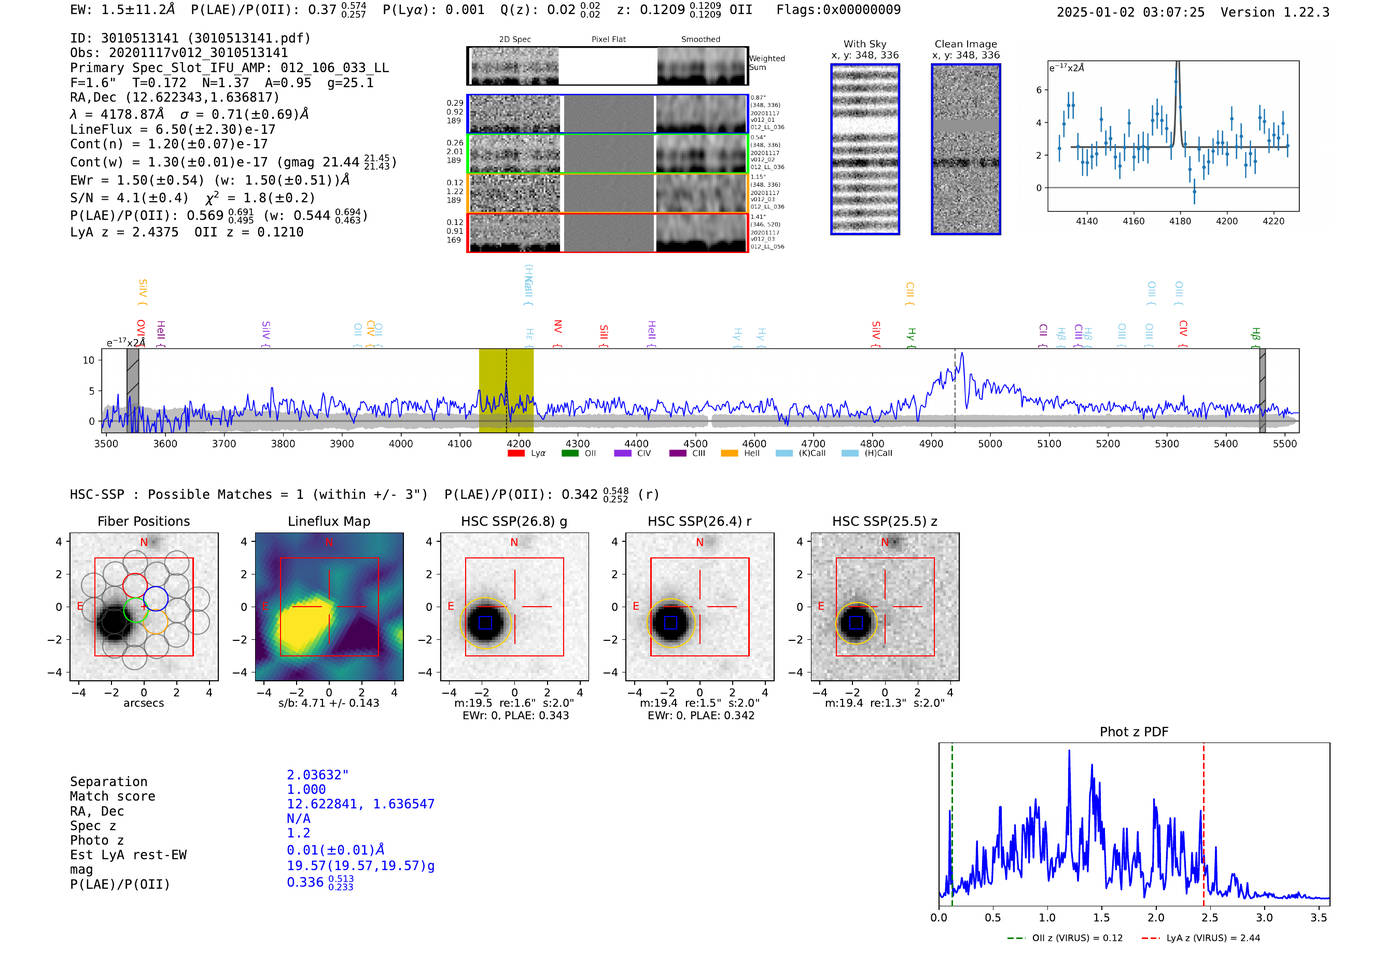Select the orange-bordered fiber spectrum row
The width and height of the screenshot is (1400, 953).
607,193
